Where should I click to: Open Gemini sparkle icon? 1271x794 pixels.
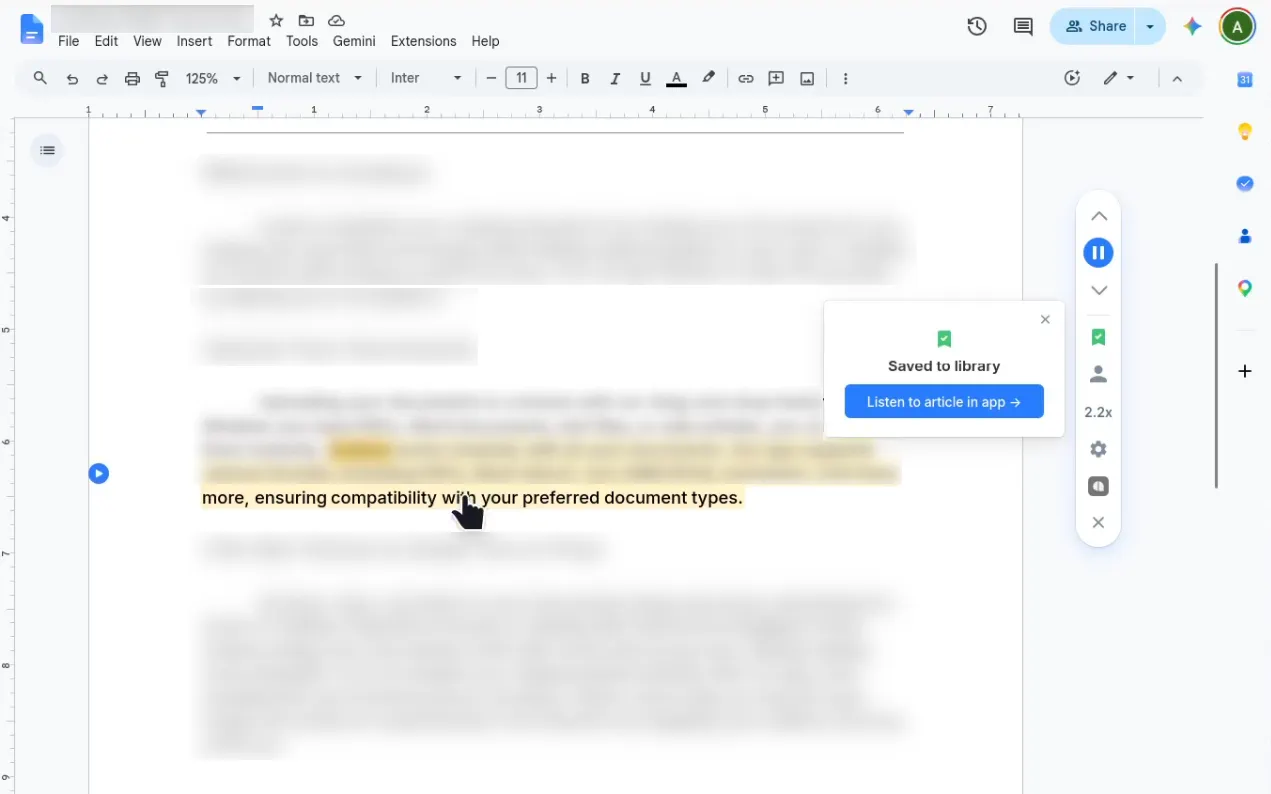click(x=1192, y=27)
